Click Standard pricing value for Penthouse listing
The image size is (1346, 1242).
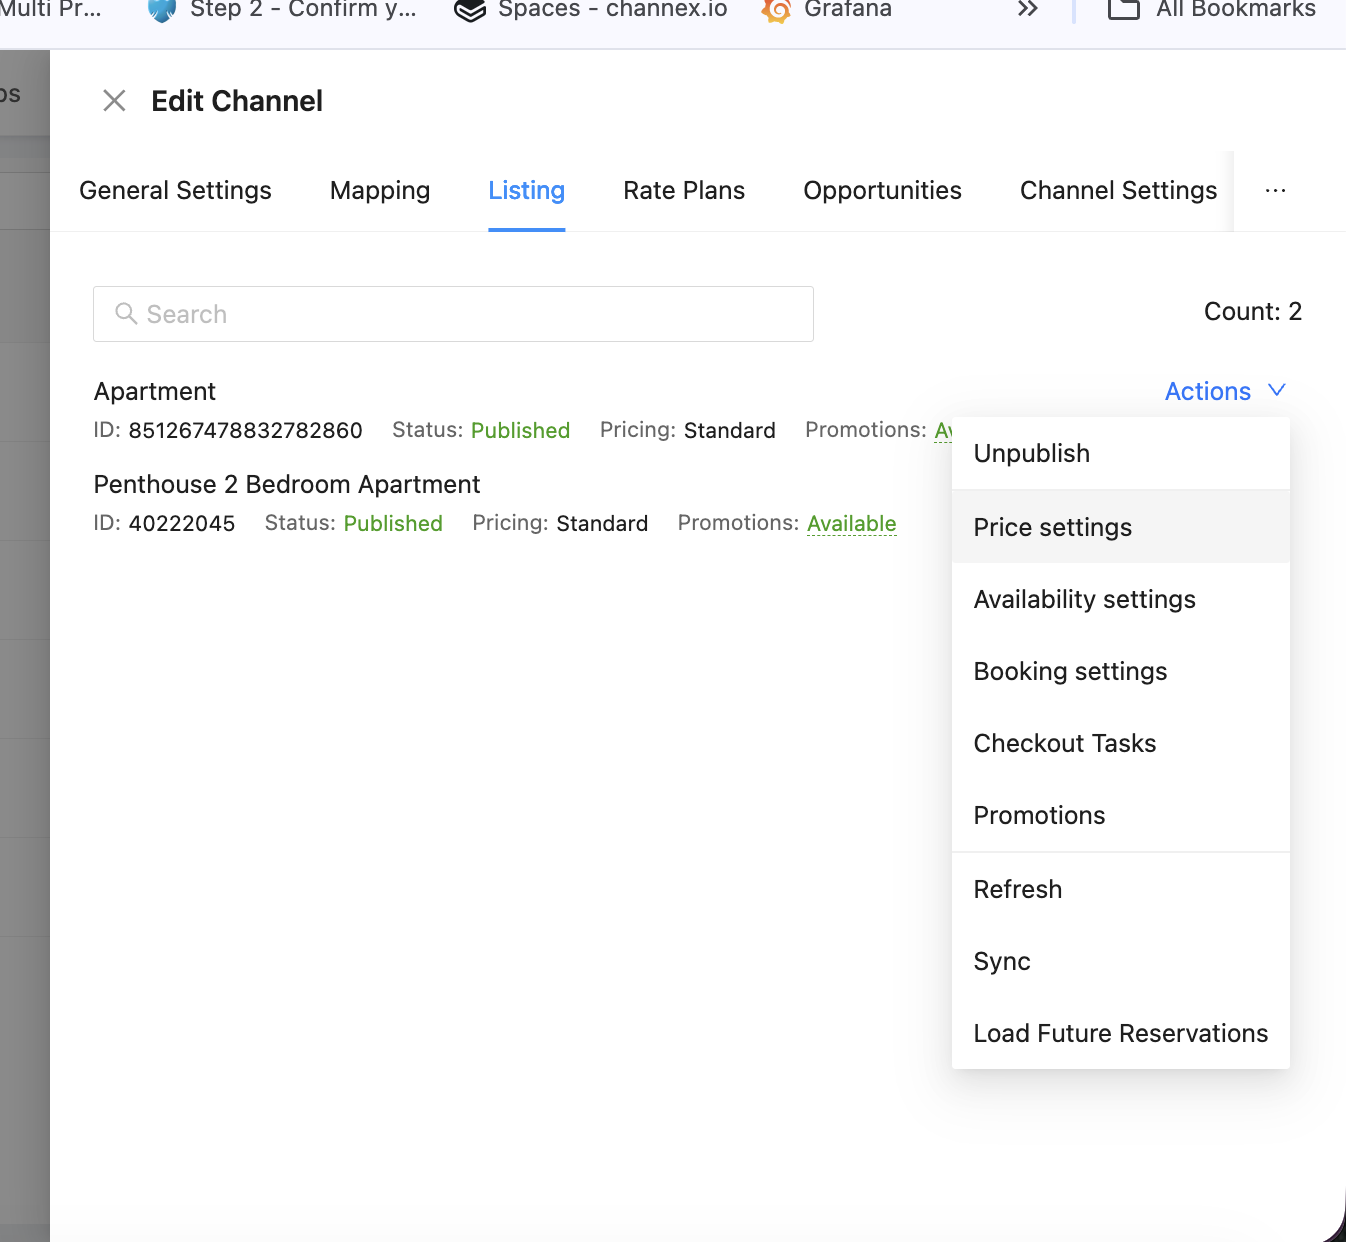pos(602,523)
